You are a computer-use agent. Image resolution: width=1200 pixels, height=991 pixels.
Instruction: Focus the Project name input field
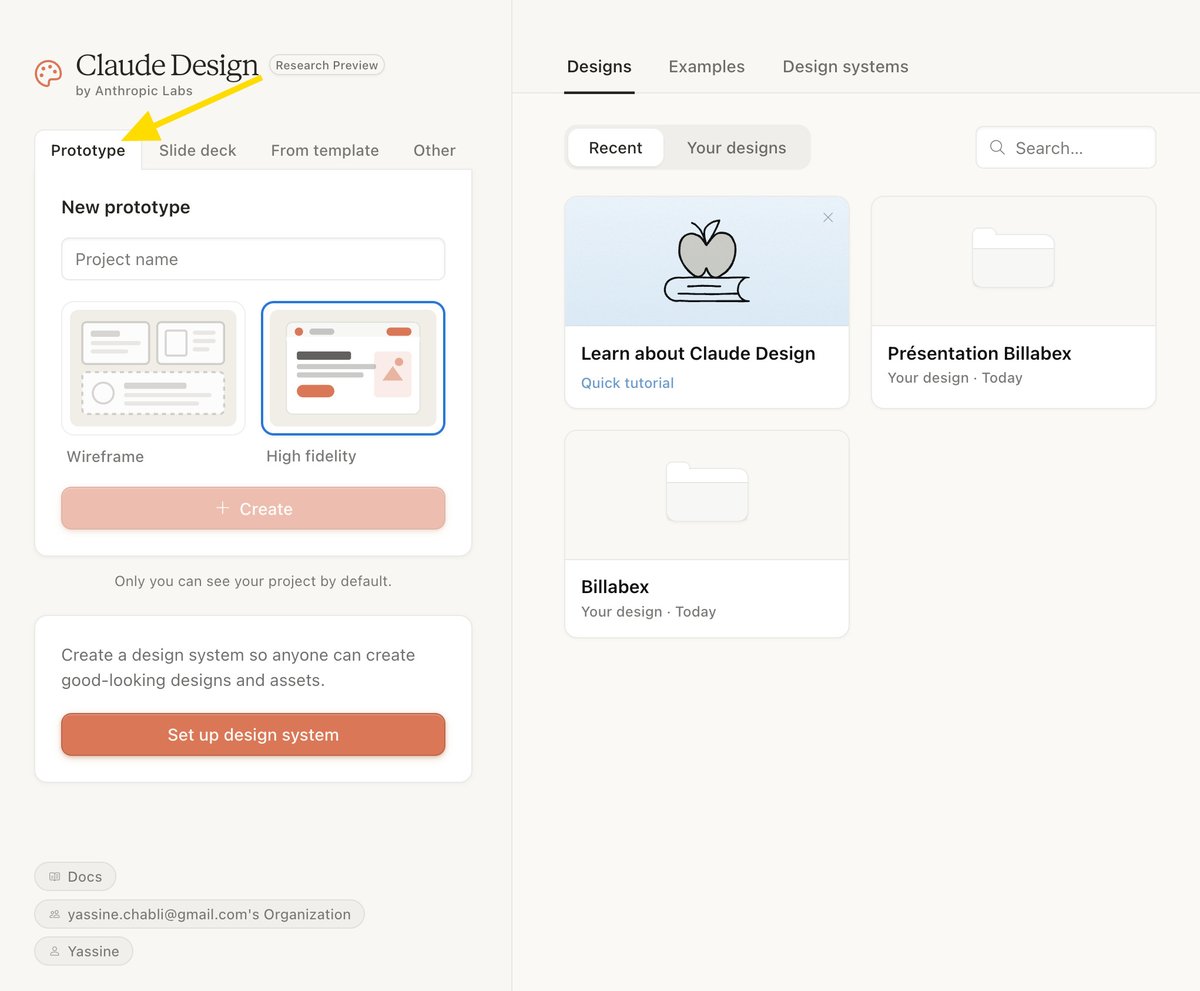(x=253, y=259)
